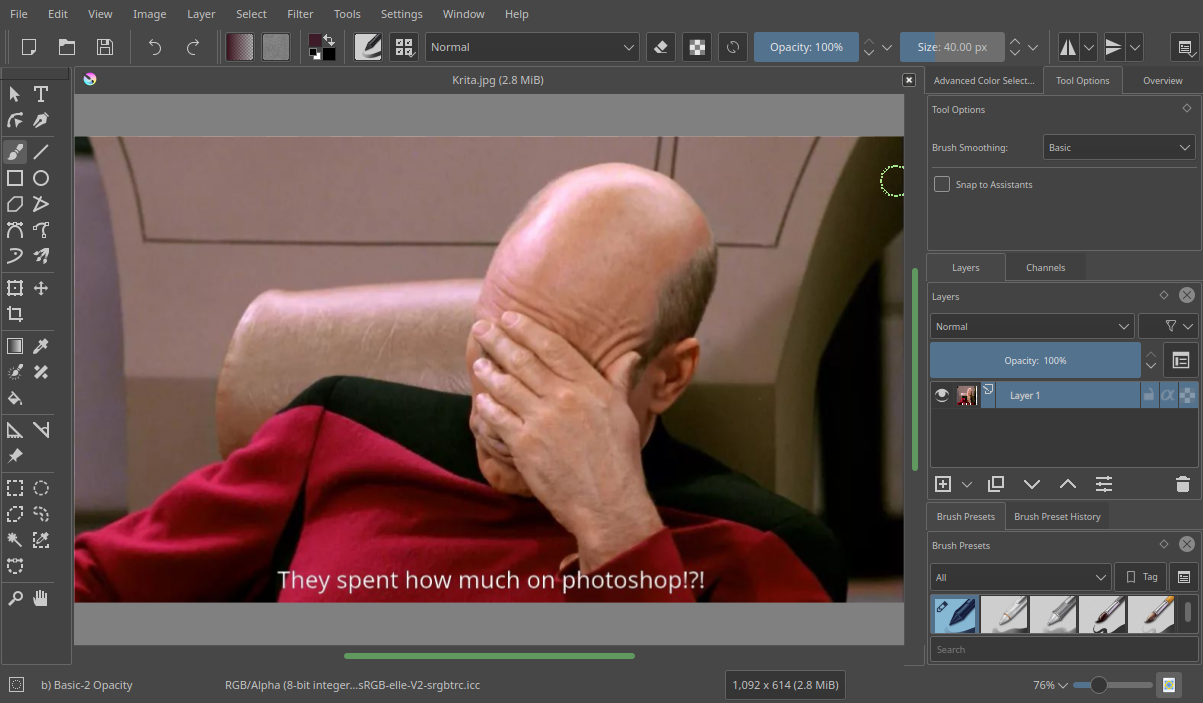This screenshot has width=1203, height=703.
Task: Activate the Transform tool
Action: click(15, 288)
